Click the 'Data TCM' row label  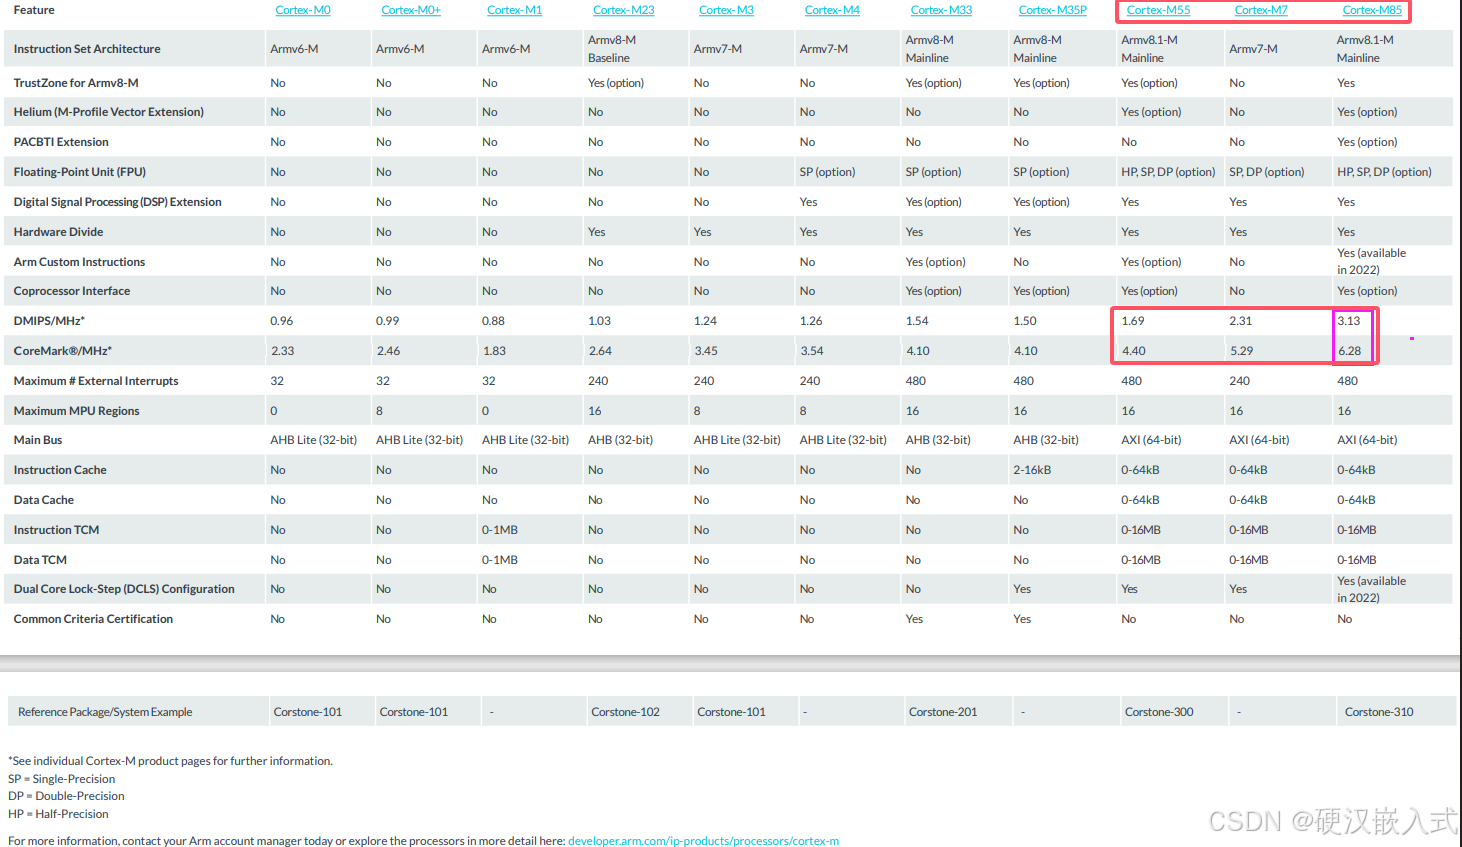click(x=40, y=560)
